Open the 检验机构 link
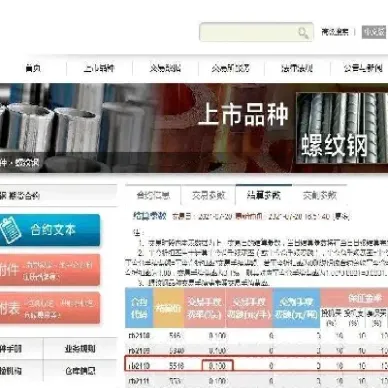 tap(11, 371)
